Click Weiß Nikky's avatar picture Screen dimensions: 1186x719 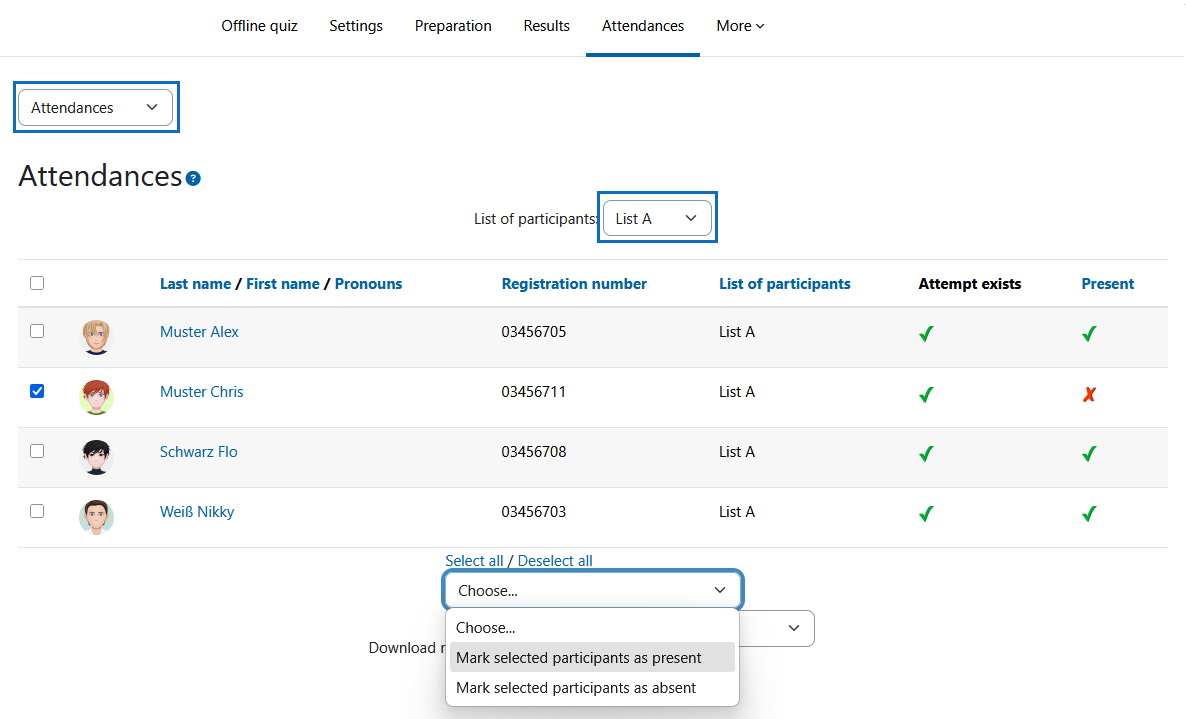(96, 517)
